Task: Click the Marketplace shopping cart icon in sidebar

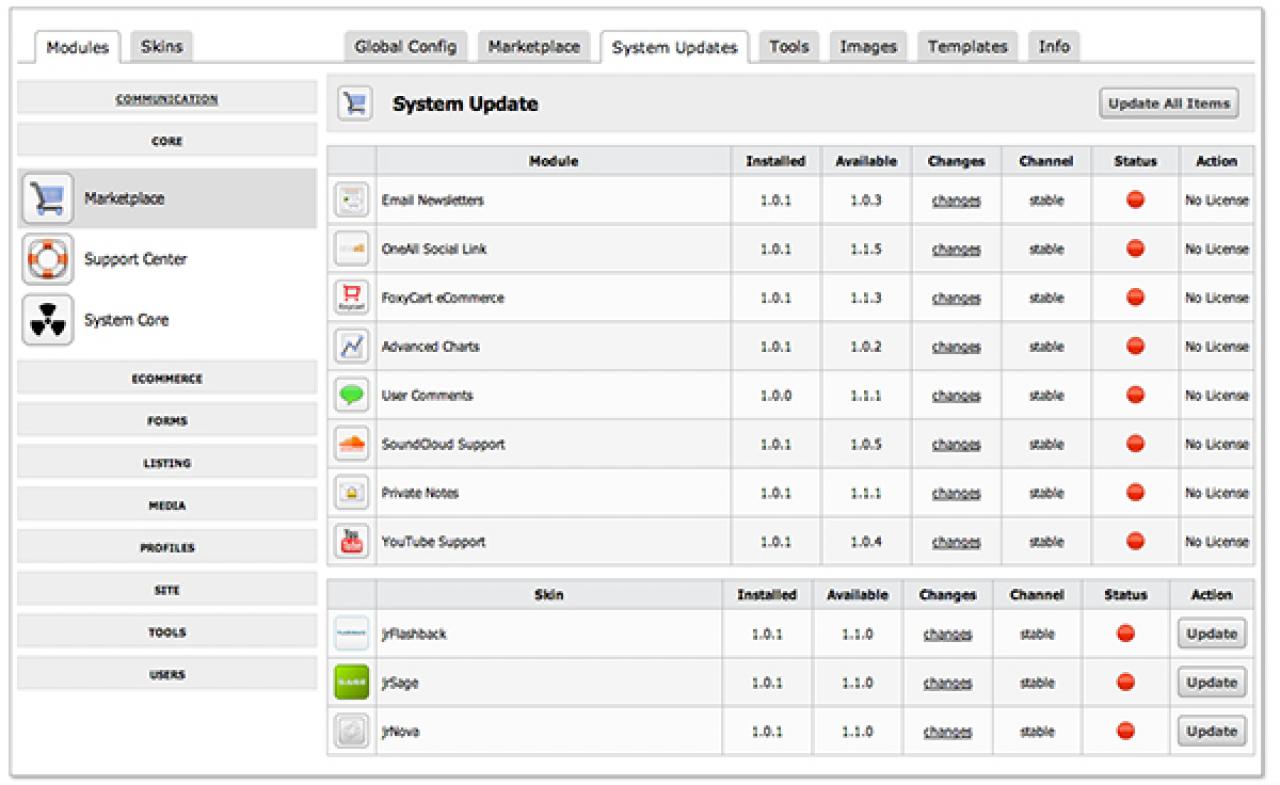Action: 48,199
